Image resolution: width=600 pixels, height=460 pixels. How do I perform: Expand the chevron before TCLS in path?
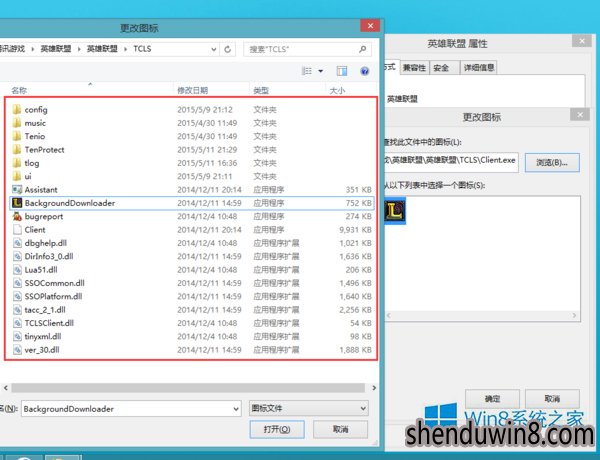coord(126,49)
